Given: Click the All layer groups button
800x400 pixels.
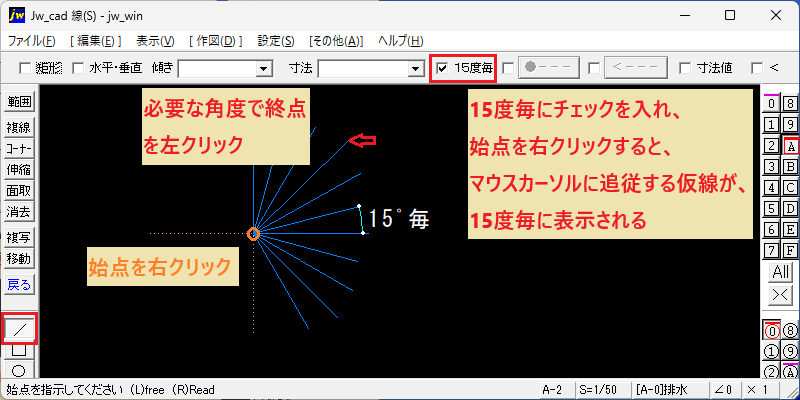Looking at the screenshot, I should pyautogui.click(x=781, y=272).
